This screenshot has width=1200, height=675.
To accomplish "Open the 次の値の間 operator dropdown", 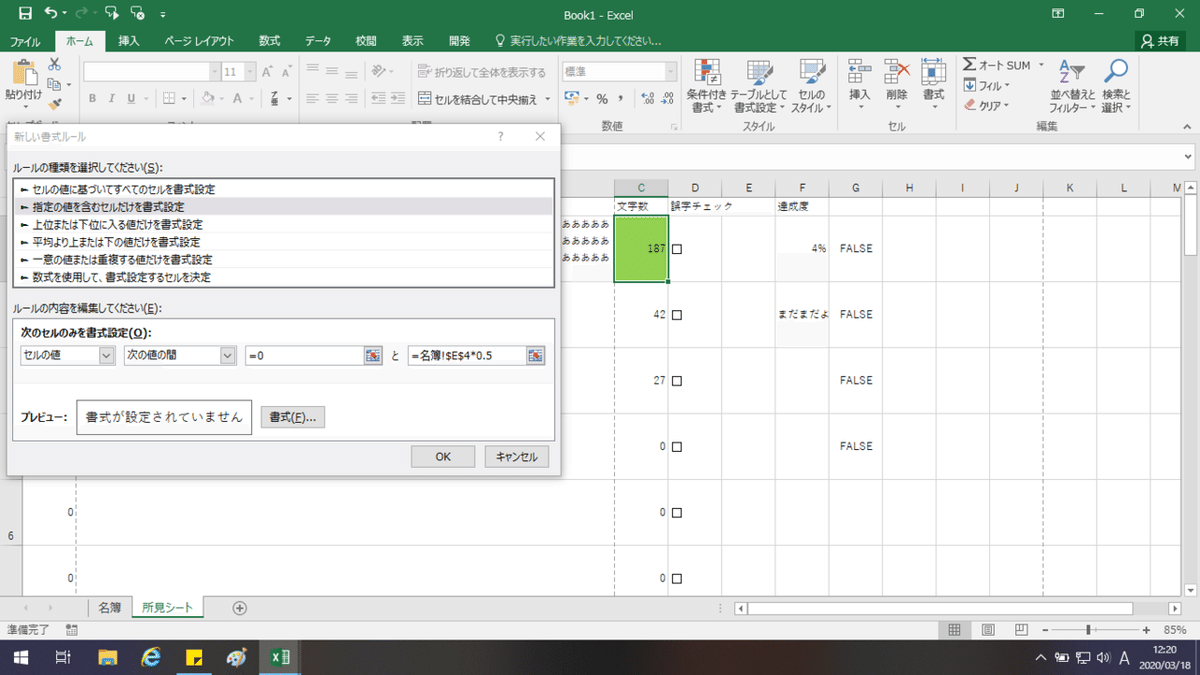I will pos(227,355).
